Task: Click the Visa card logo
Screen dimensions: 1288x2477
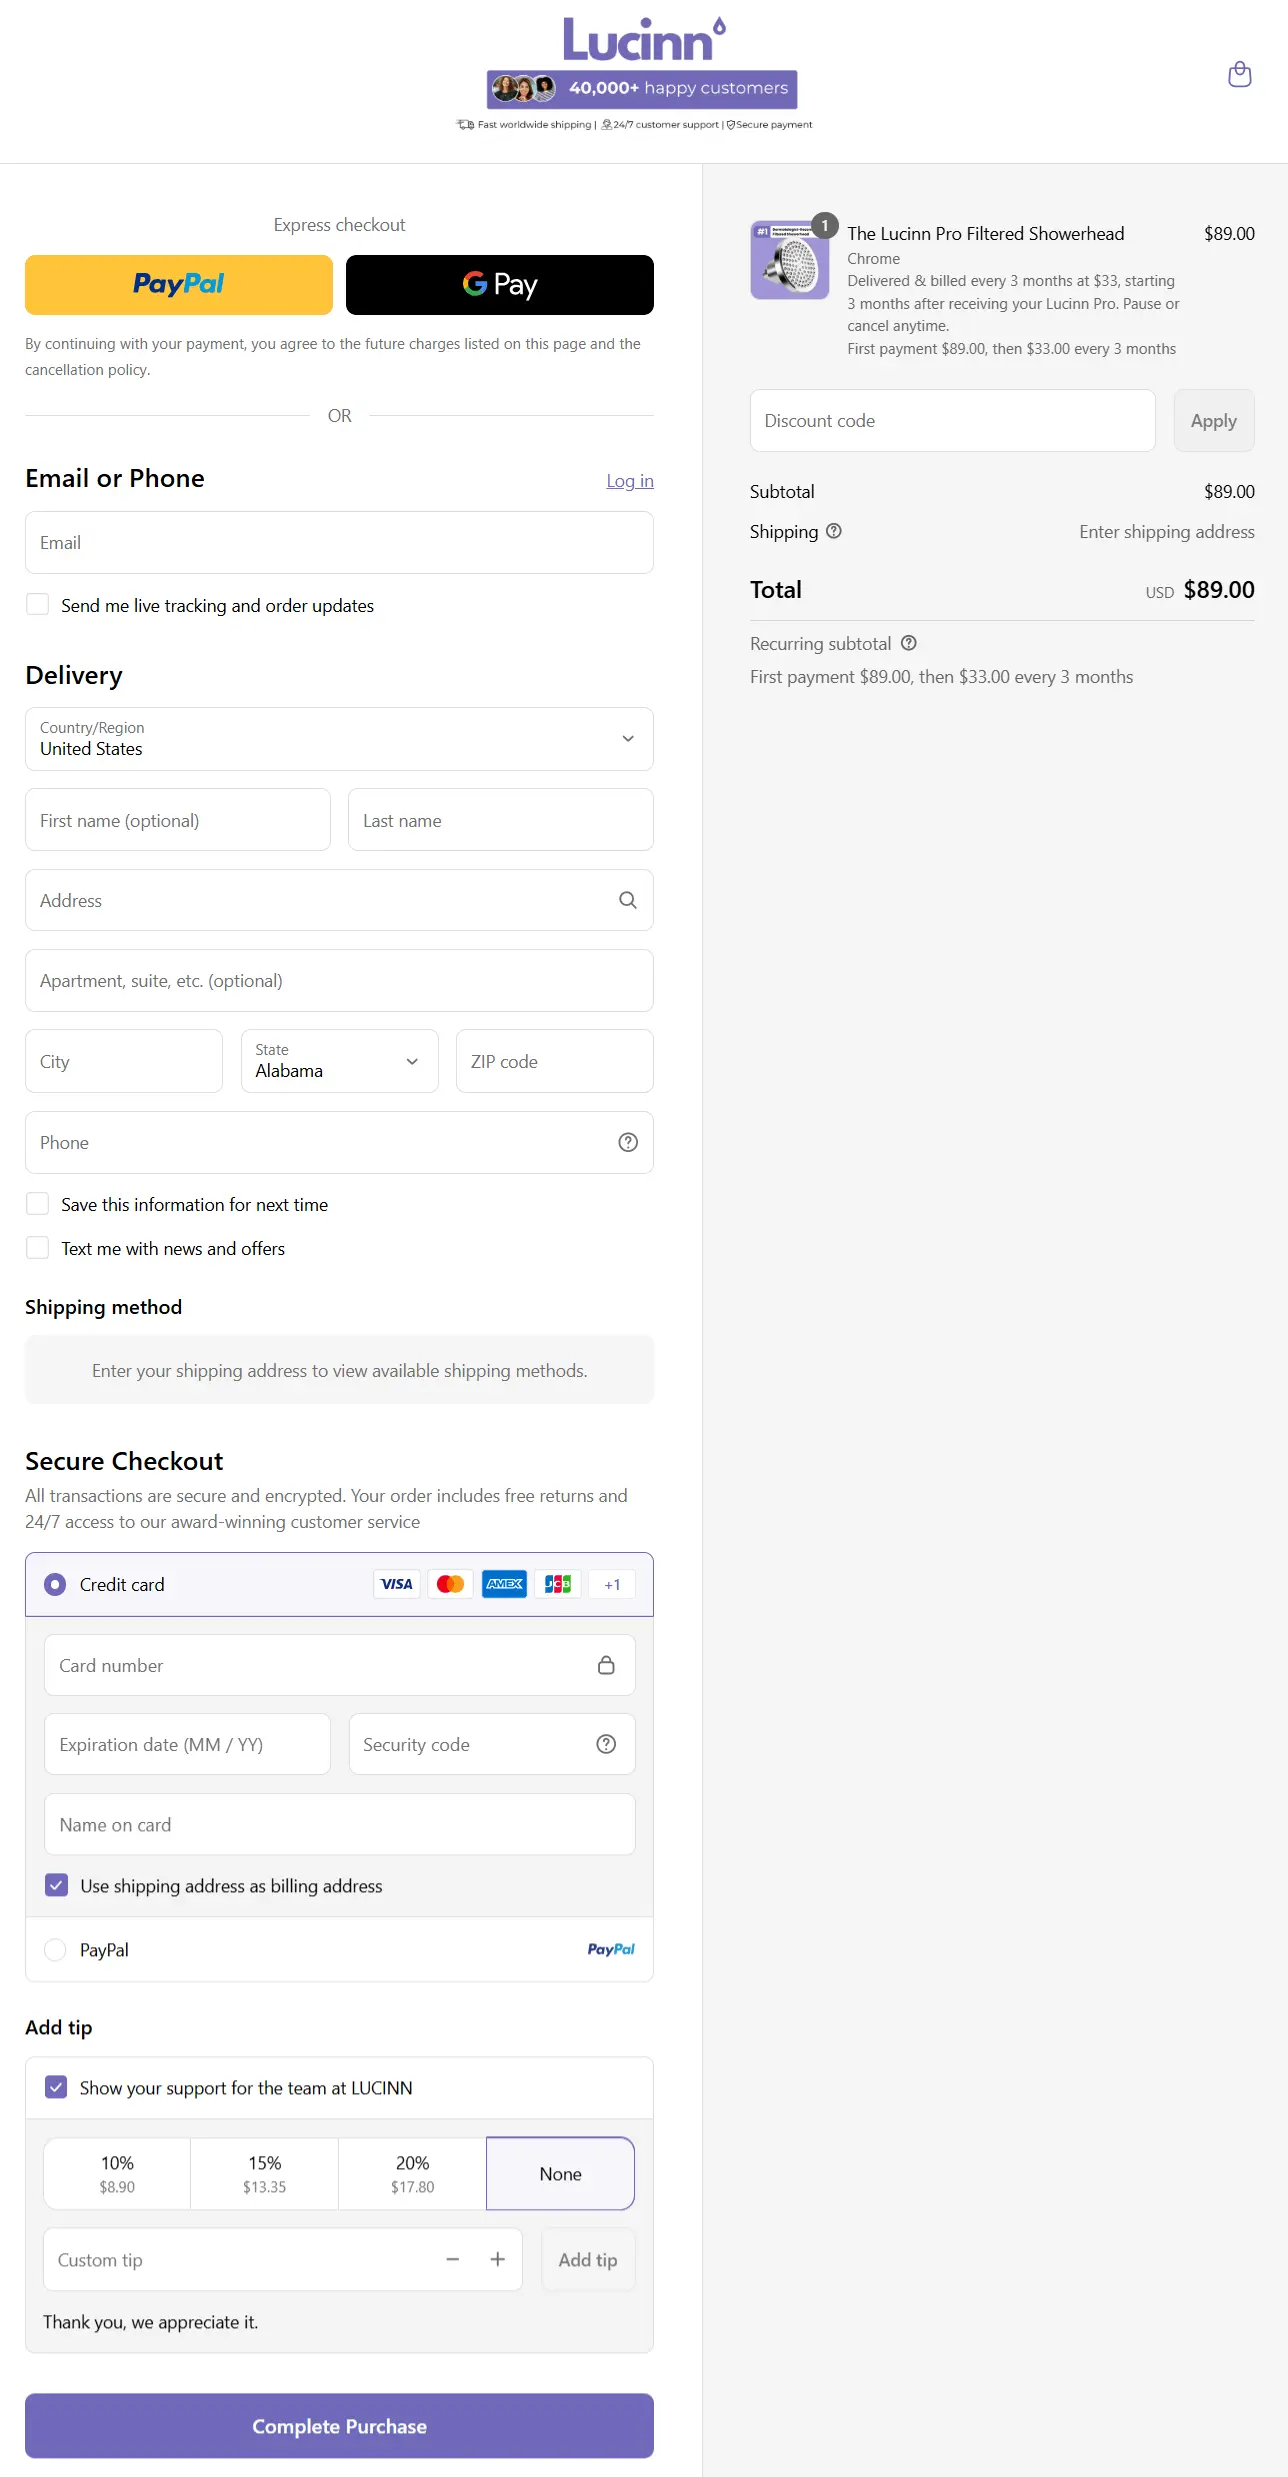Action: click(397, 1584)
